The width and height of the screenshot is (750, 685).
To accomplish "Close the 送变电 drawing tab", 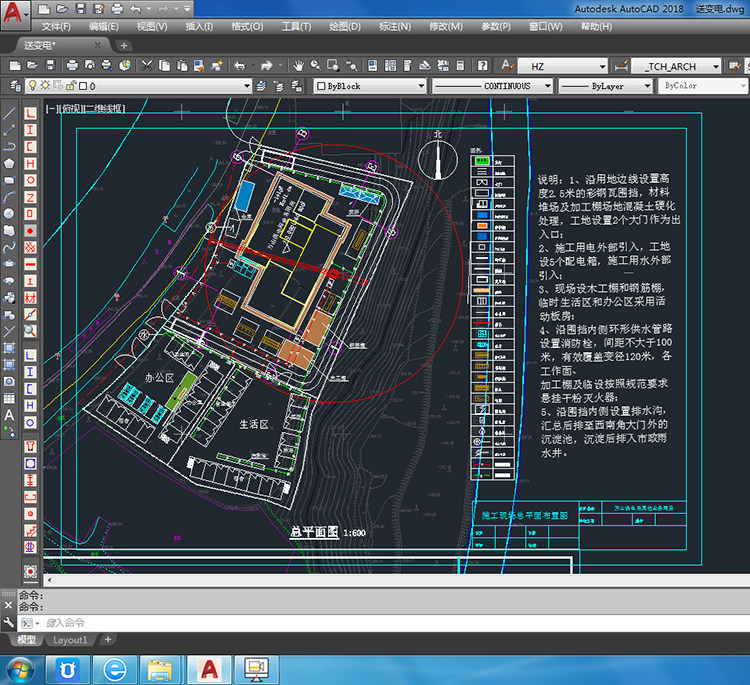I will [x=98, y=45].
